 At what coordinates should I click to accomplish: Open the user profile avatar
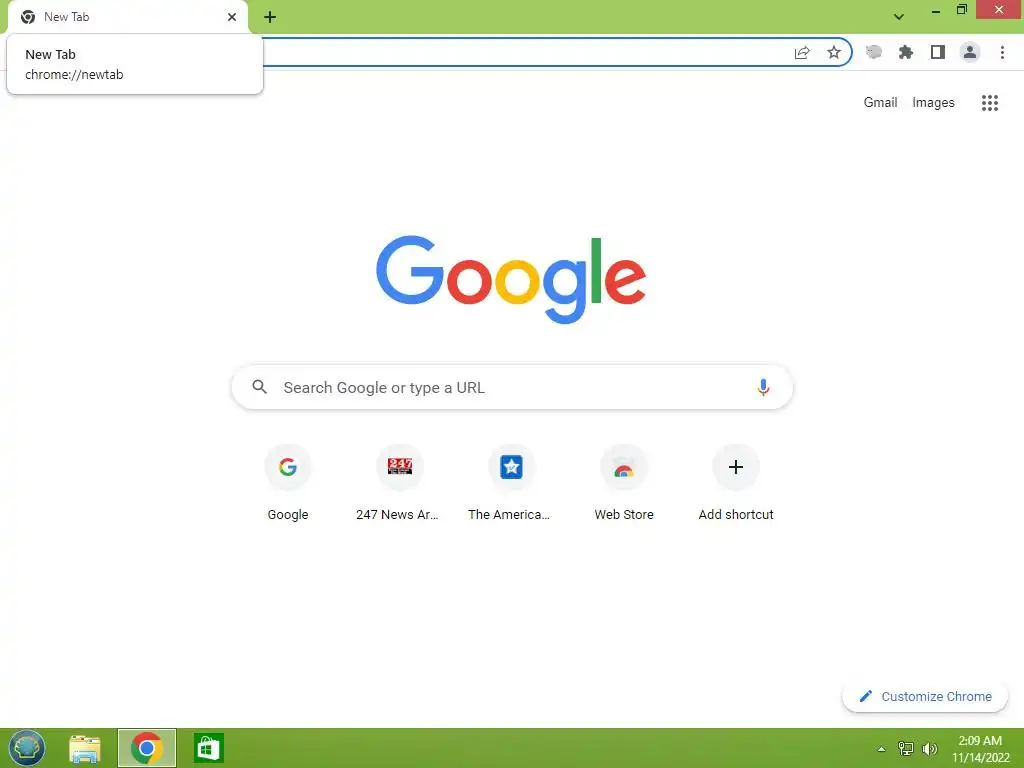click(x=970, y=52)
